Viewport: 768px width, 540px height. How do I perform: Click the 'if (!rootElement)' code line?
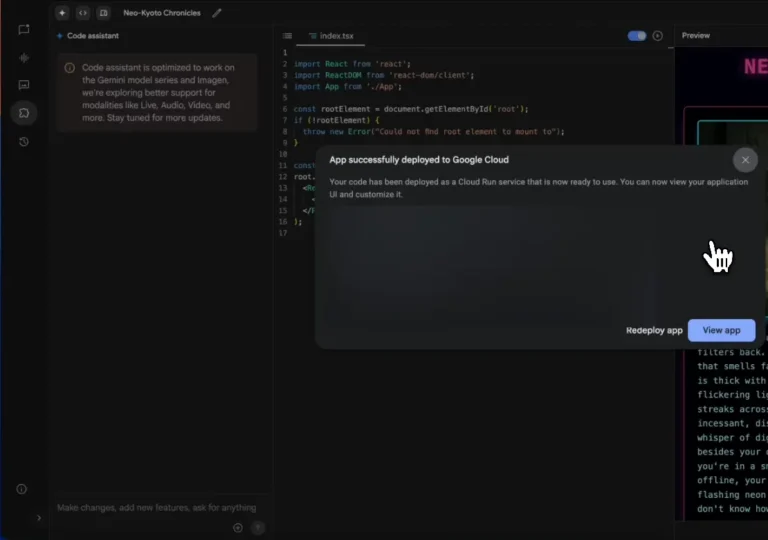(x=336, y=120)
